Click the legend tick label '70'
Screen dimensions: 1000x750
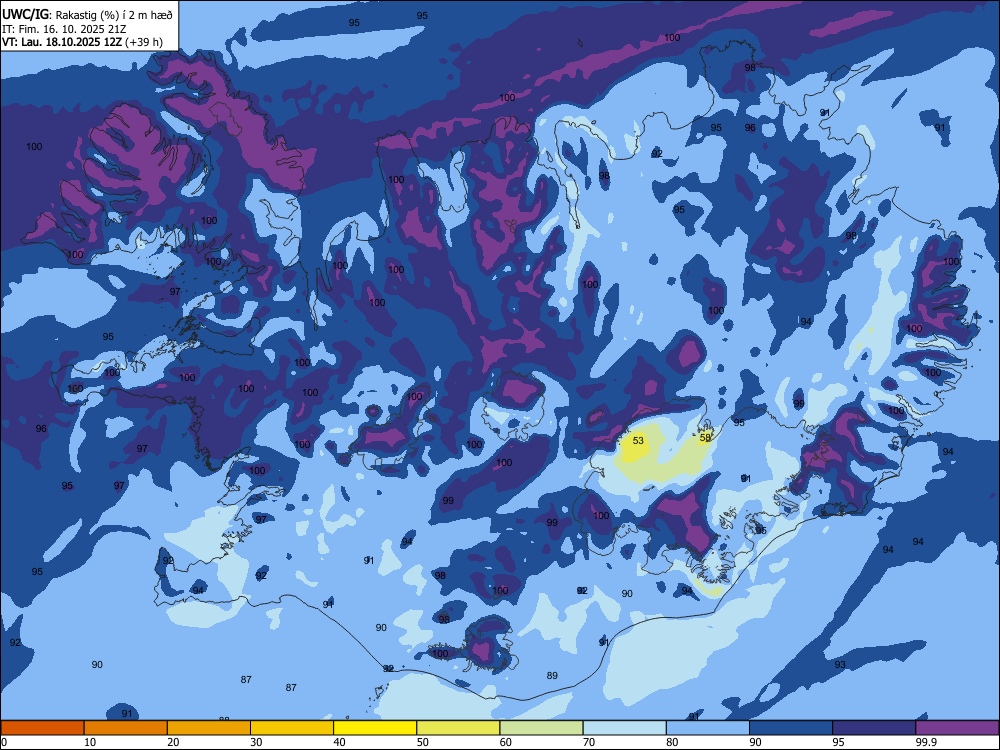pyautogui.click(x=589, y=742)
